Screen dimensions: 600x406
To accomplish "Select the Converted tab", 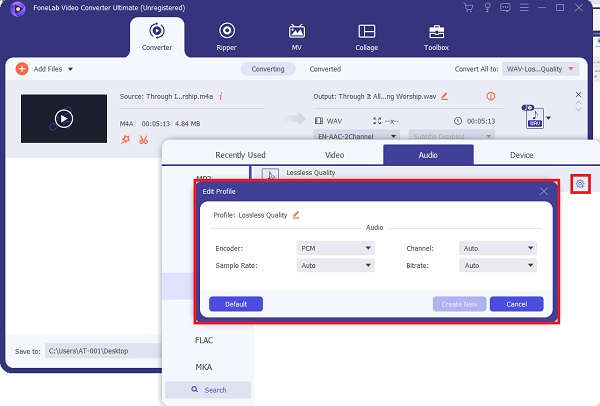I will (325, 69).
